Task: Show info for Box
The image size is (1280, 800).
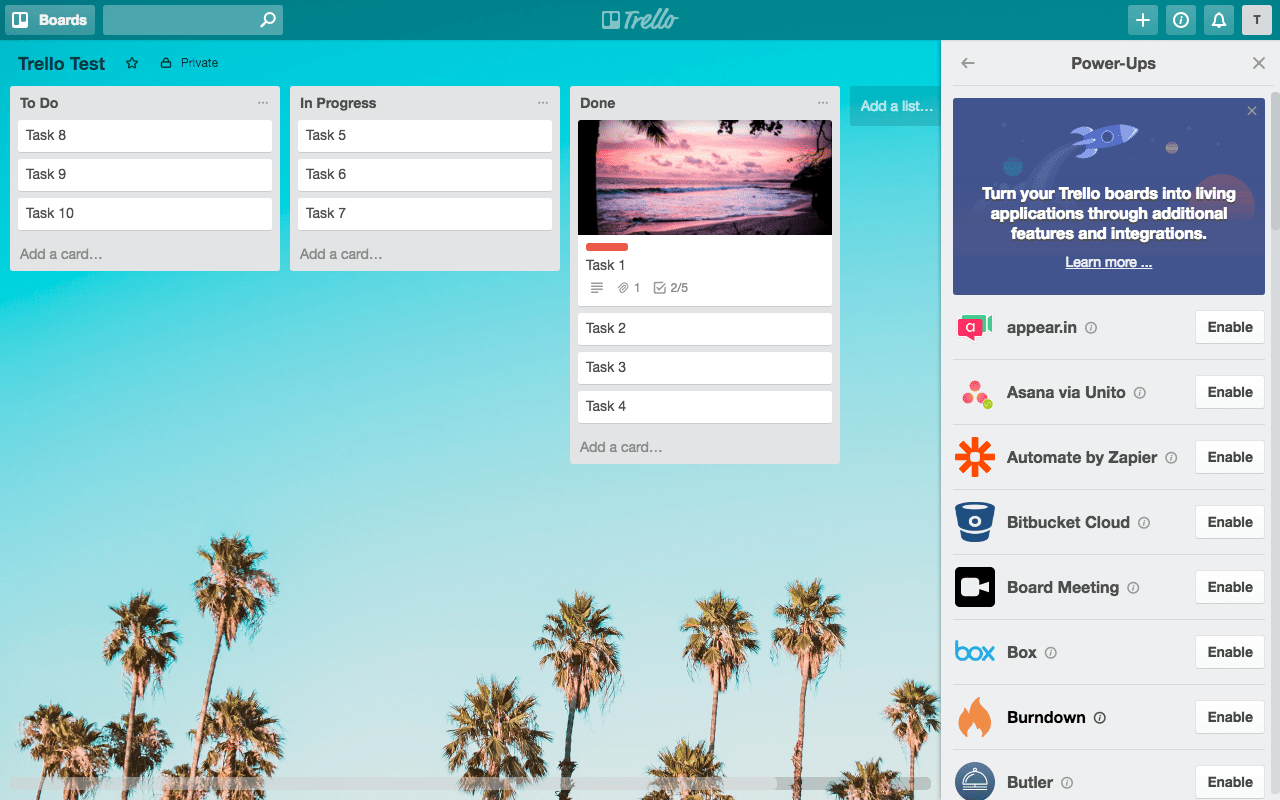Action: [1051, 653]
